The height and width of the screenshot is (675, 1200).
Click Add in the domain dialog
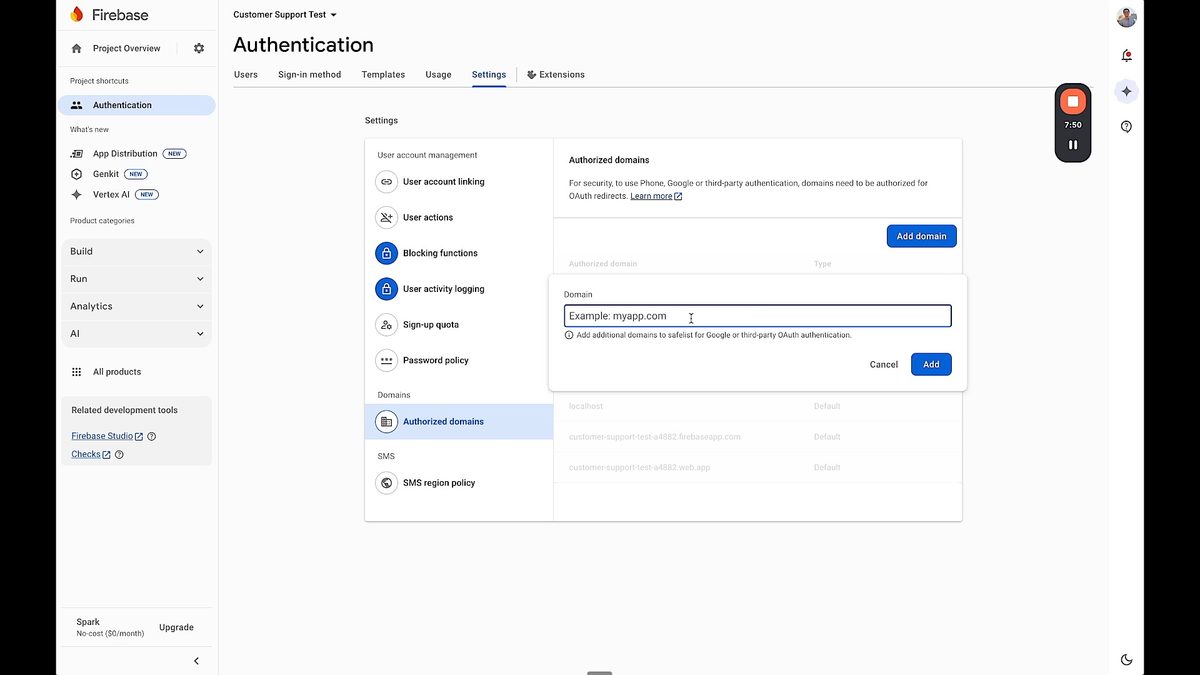(931, 364)
